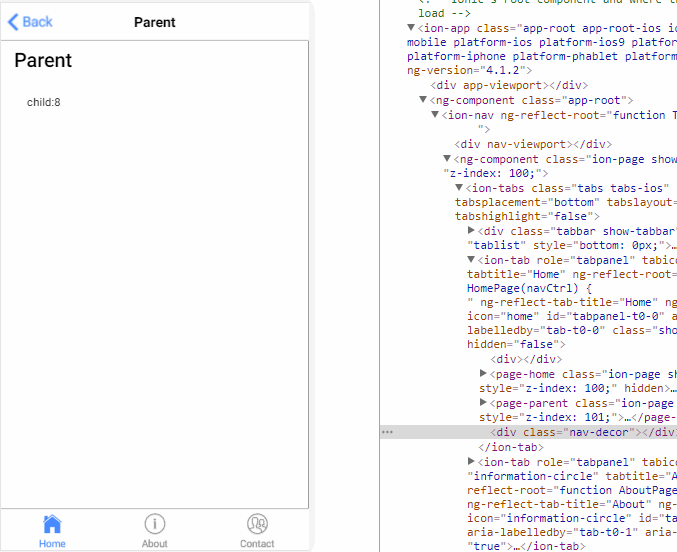Click the large Parent page heading
677x552 pixels.
tap(43, 61)
